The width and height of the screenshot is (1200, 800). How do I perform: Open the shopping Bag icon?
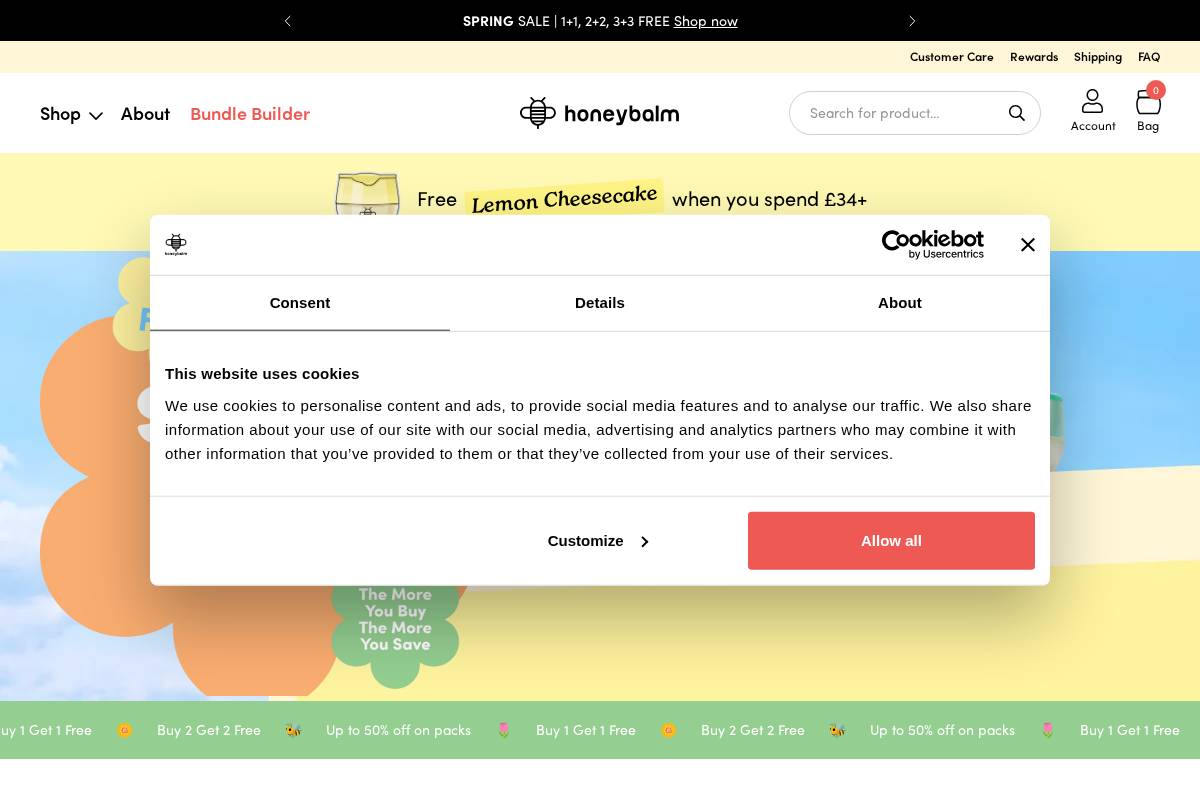pyautogui.click(x=1148, y=102)
